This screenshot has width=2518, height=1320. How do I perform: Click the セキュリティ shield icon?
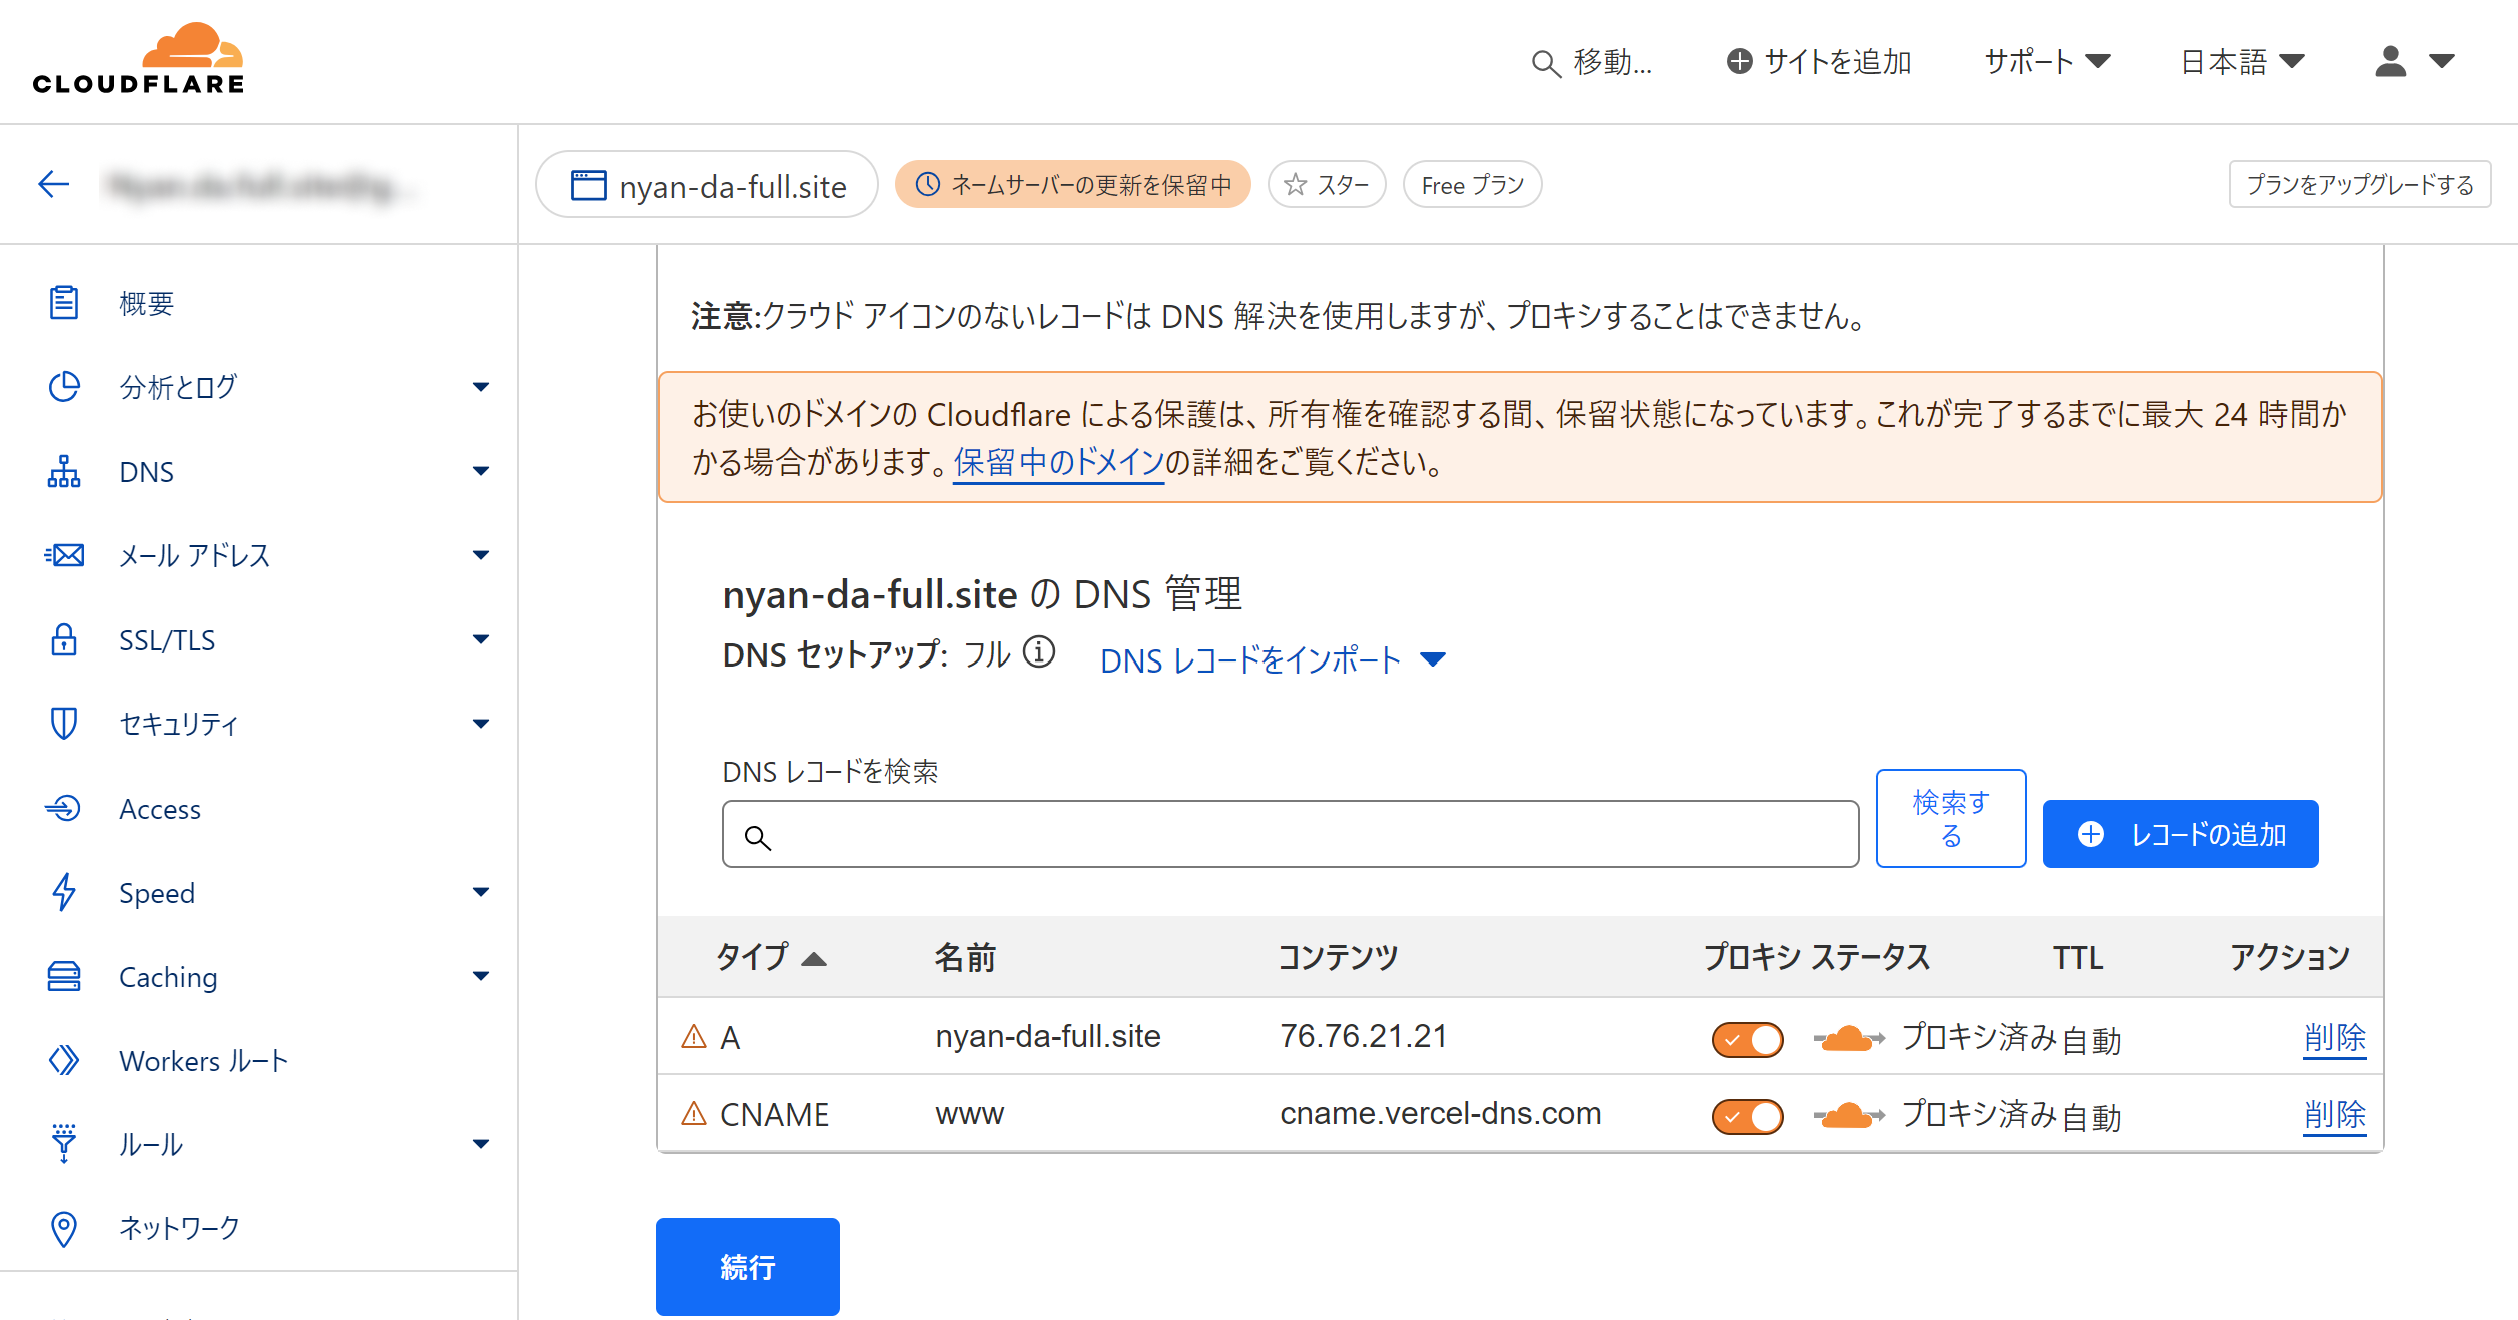point(64,723)
